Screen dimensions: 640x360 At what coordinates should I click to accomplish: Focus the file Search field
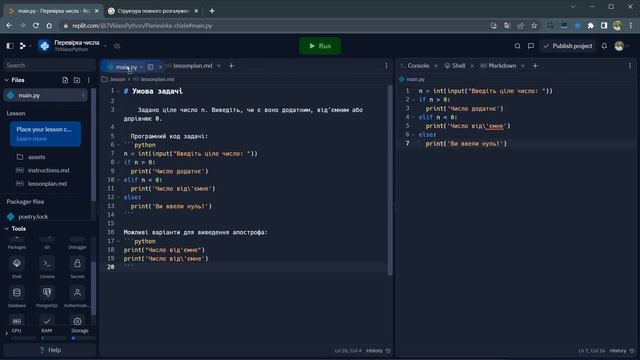point(49,65)
